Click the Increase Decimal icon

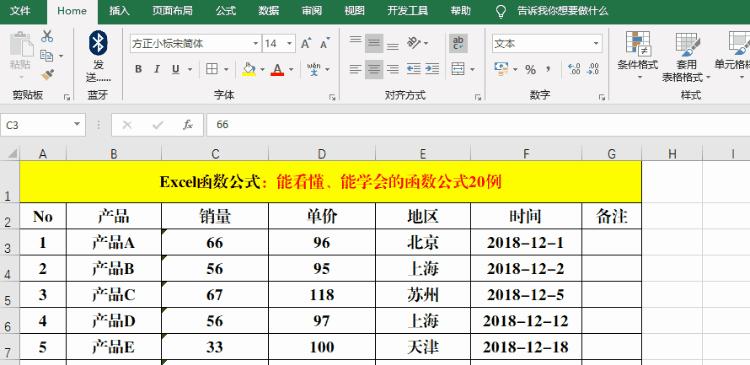click(x=574, y=69)
